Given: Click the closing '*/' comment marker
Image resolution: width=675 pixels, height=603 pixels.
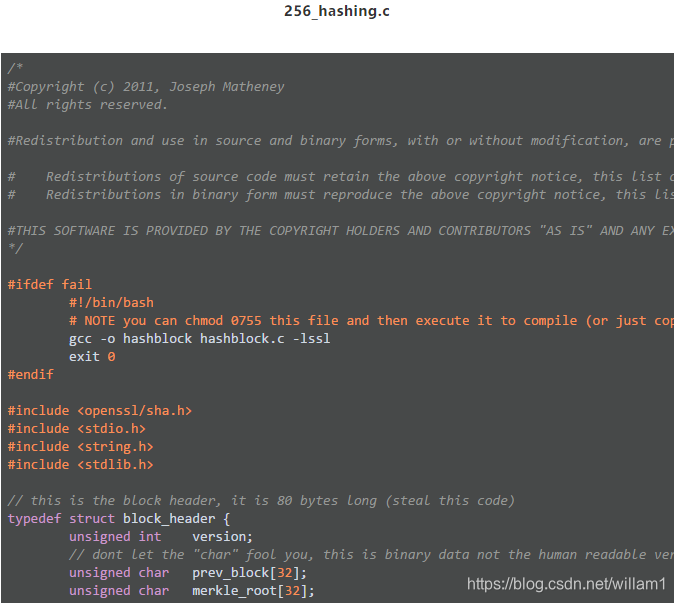Looking at the screenshot, I should click(15, 248).
